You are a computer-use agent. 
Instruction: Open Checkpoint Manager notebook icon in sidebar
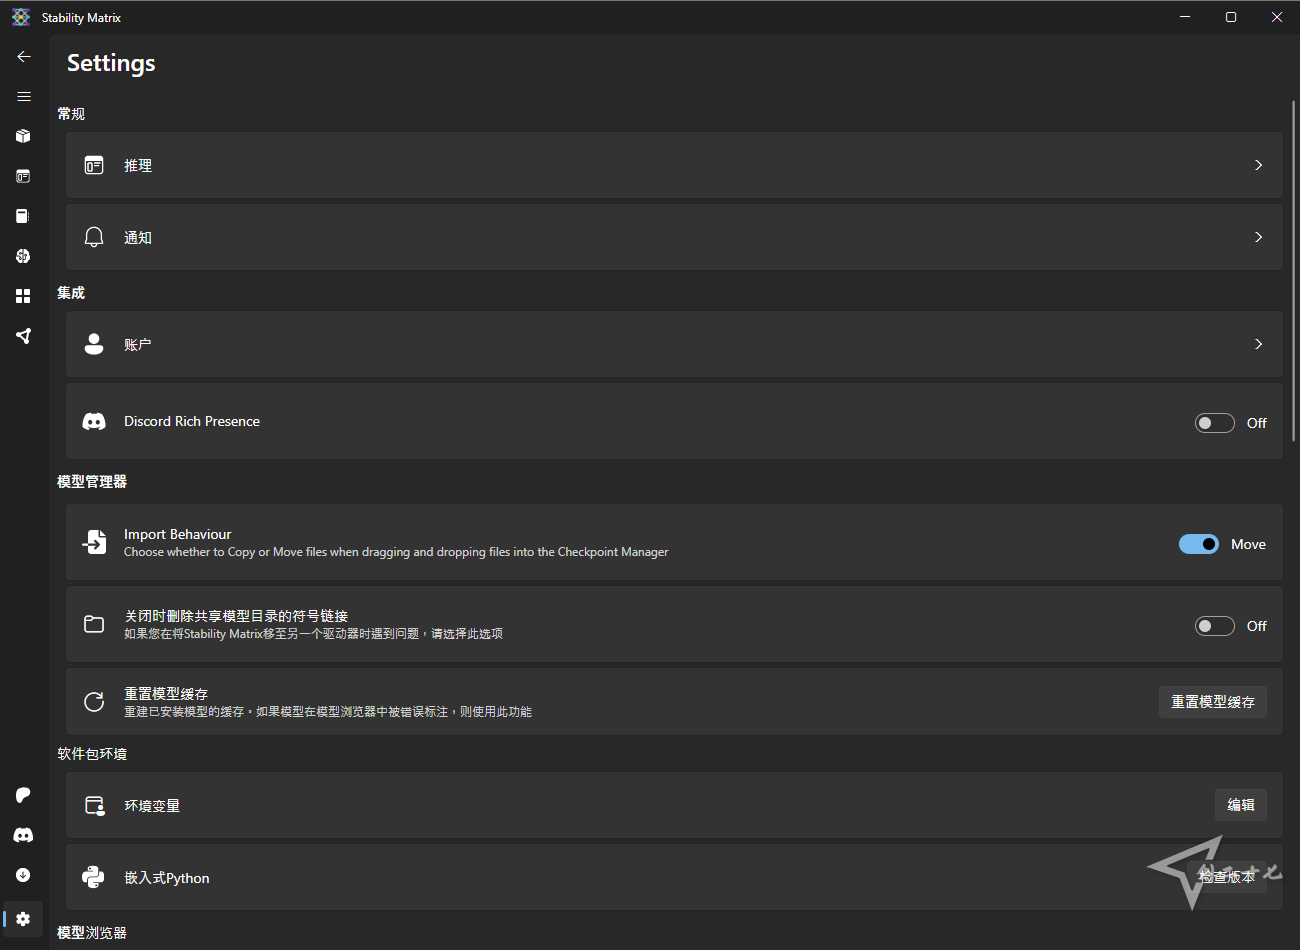pyautogui.click(x=24, y=216)
